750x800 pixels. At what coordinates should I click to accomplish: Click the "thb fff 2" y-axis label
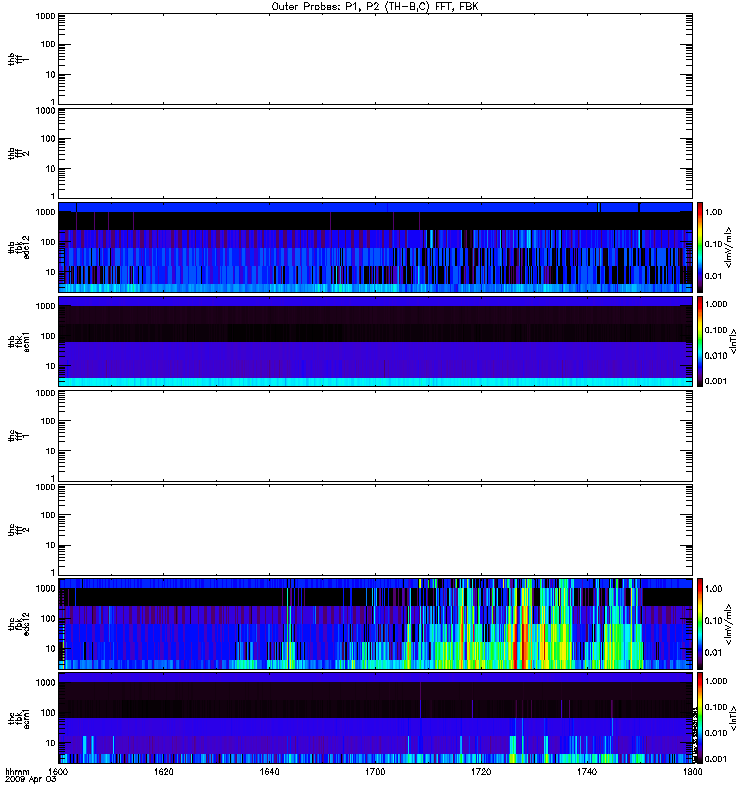(18, 153)
